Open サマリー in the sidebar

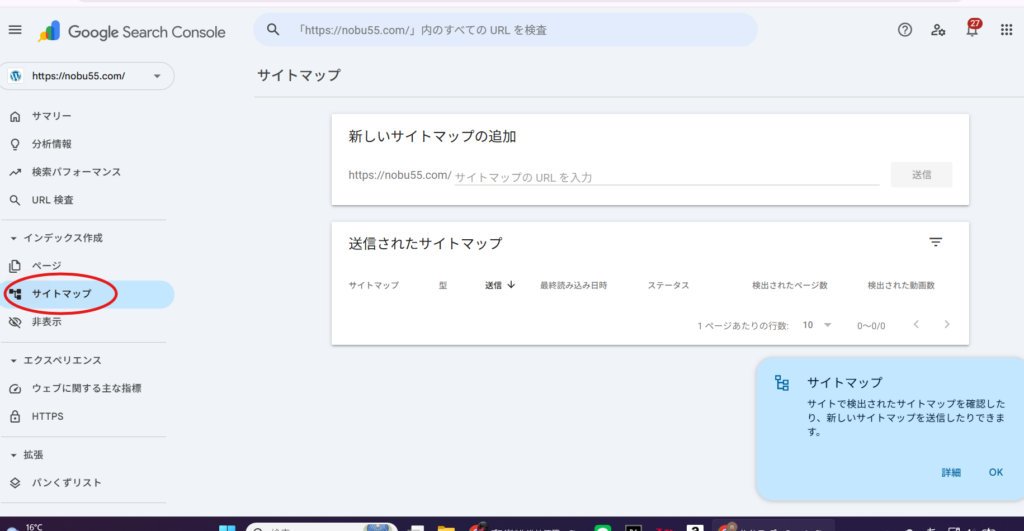(x=52, y=116)
